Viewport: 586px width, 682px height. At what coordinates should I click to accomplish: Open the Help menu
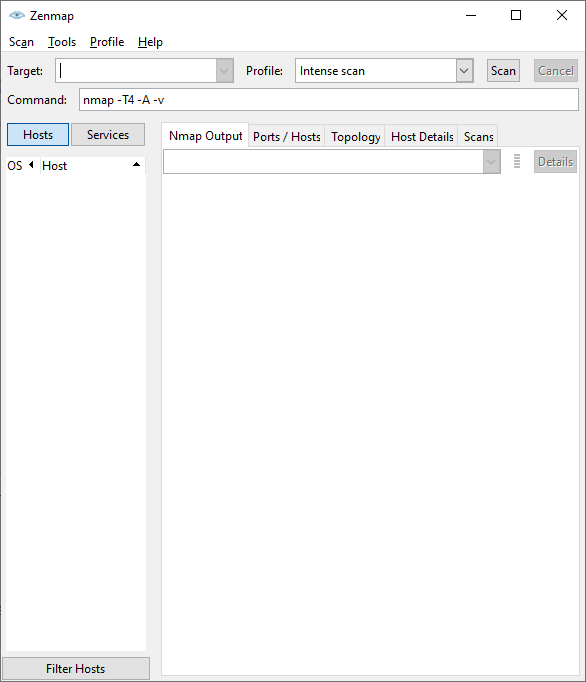point(150,42)
